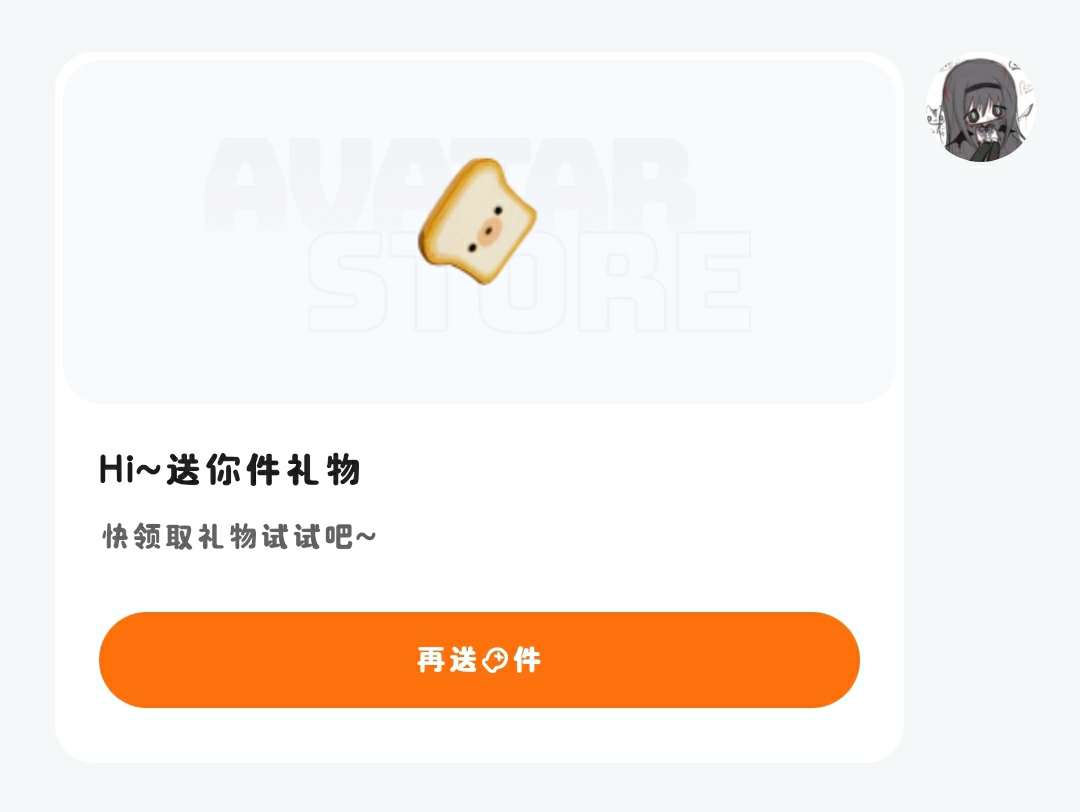The height and width of the screenshot is (812, 1080).
Task: Click white card area below orange button
Action: pyautogui.click(x=479, y=734)
